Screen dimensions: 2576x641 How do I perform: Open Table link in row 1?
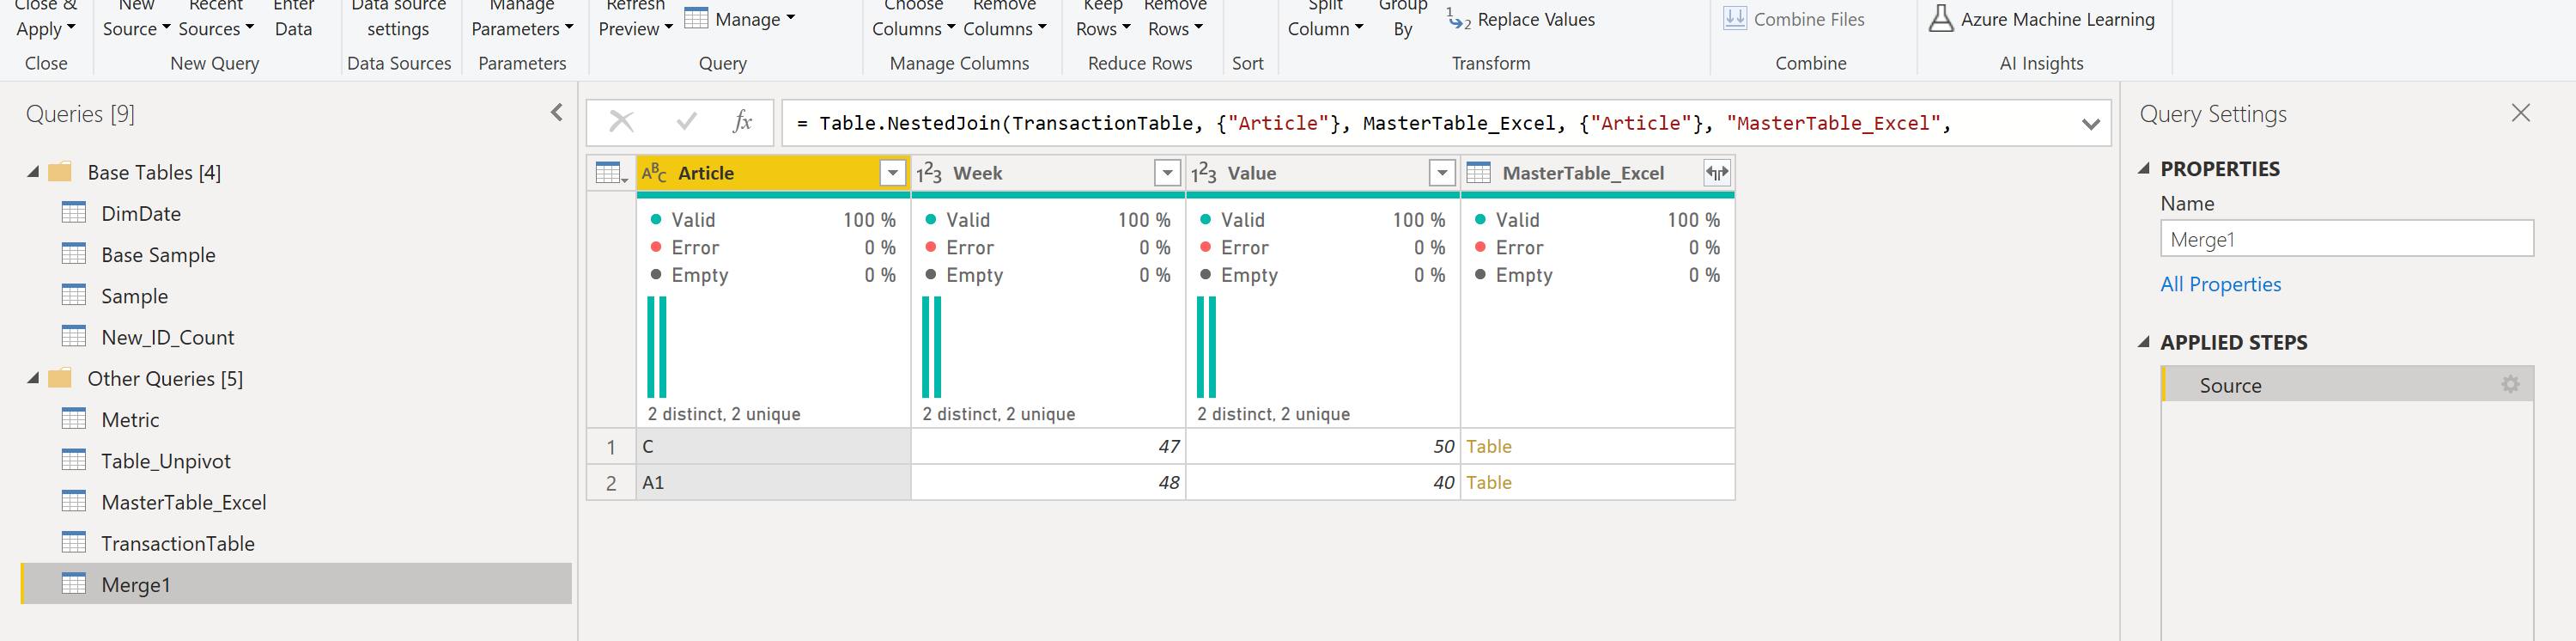(1488, 446)
